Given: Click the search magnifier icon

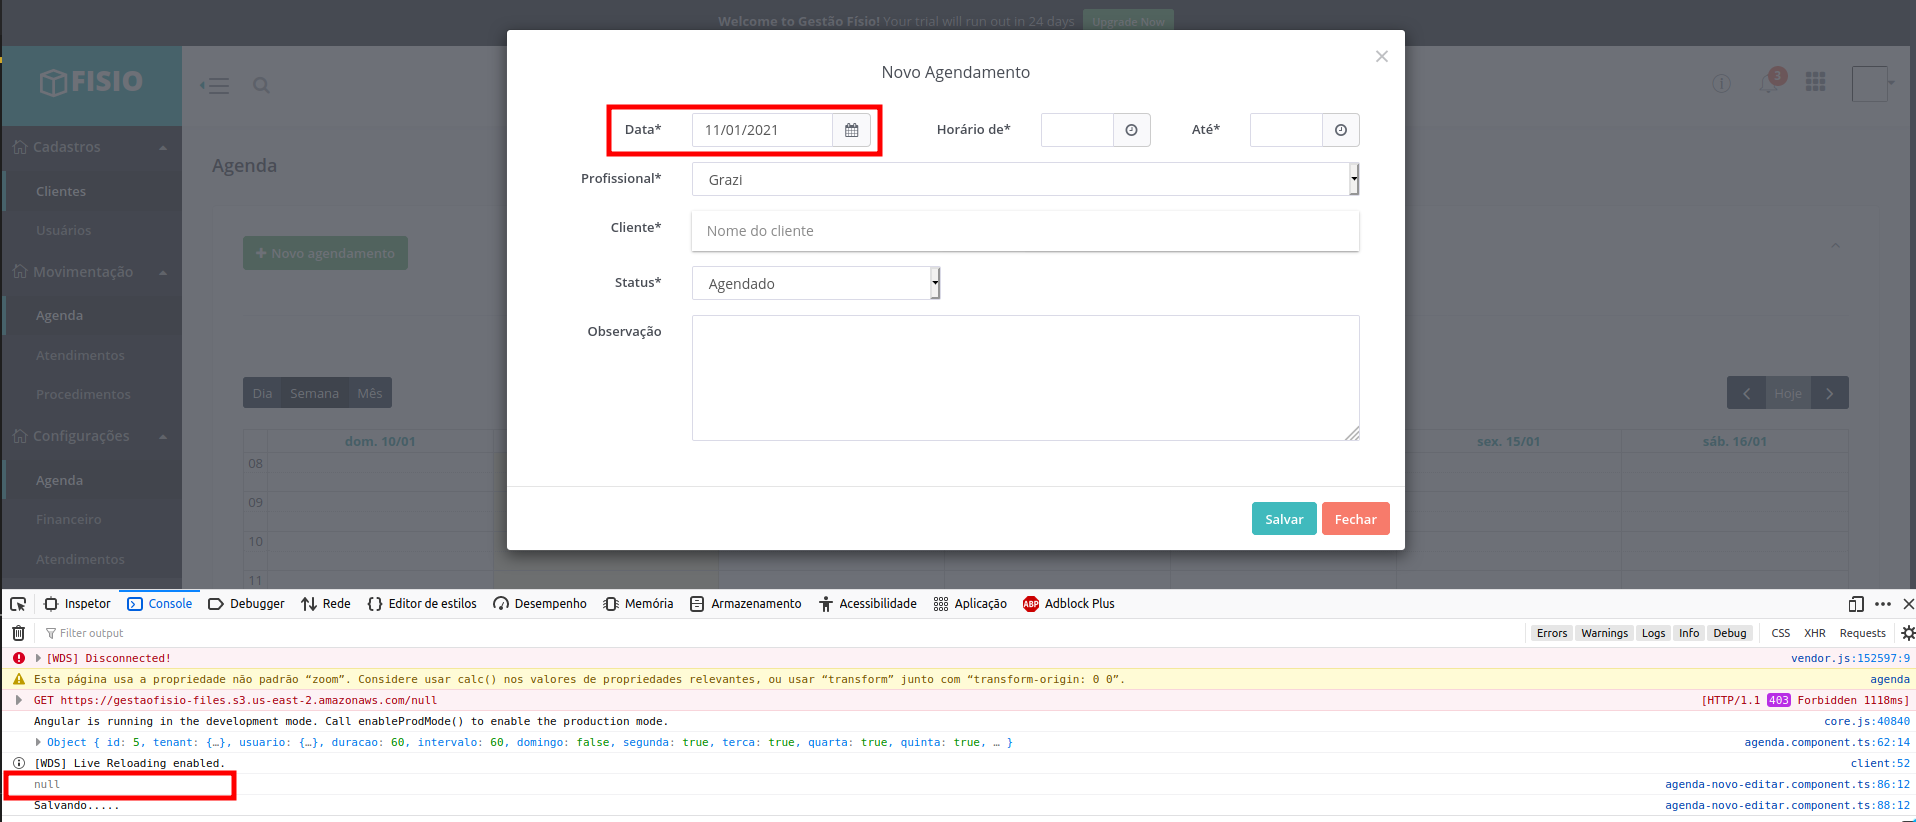Looking at the screenshot, I should click(x=261, y=86).
